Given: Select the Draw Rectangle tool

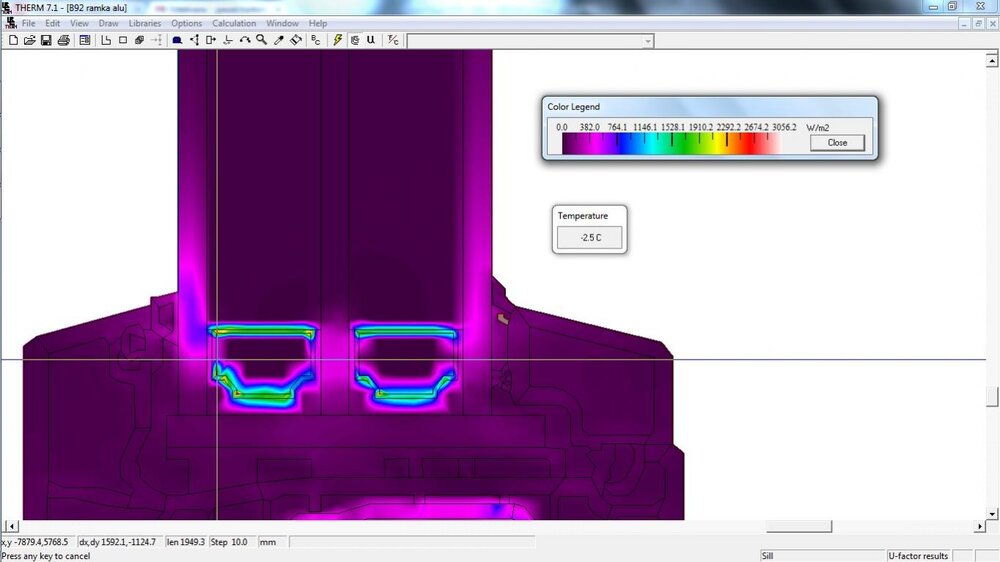Looking at the screenshot, I should click(123, 41).
